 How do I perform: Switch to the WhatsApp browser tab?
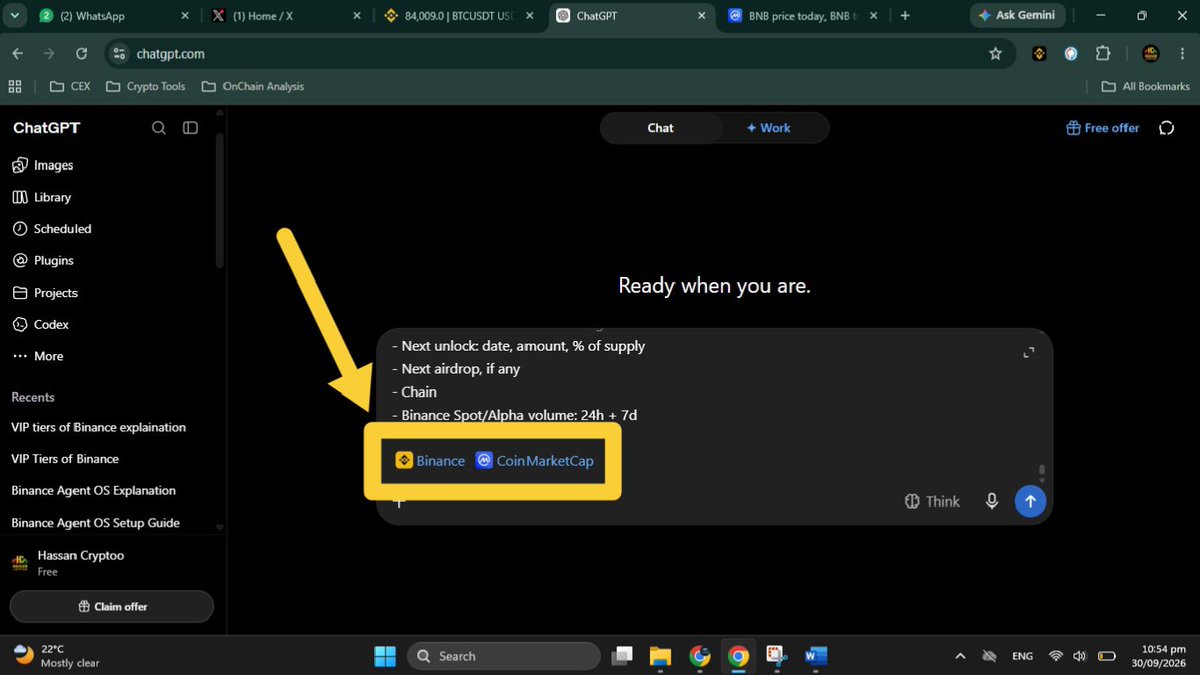pos(114,16)
